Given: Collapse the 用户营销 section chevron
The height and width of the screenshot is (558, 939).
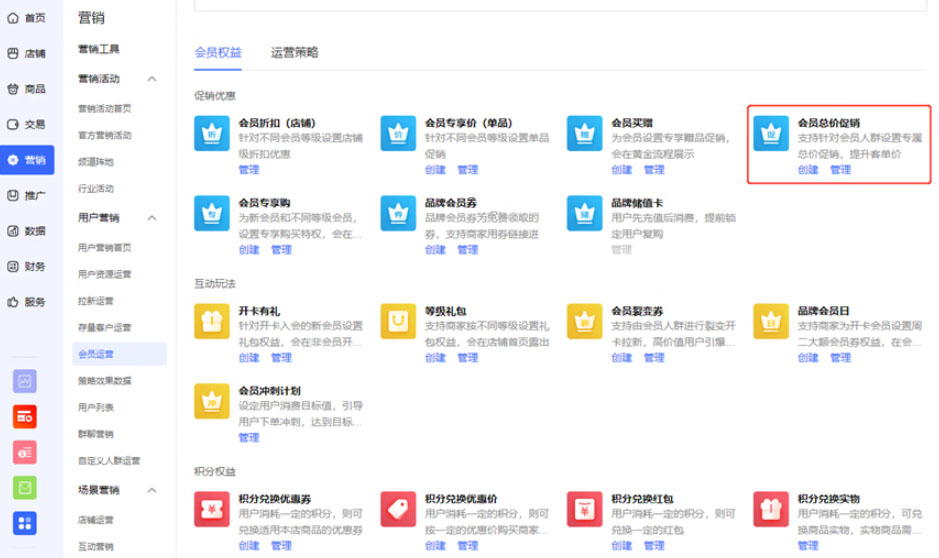Looking at the screenshot, I should 152,218.
